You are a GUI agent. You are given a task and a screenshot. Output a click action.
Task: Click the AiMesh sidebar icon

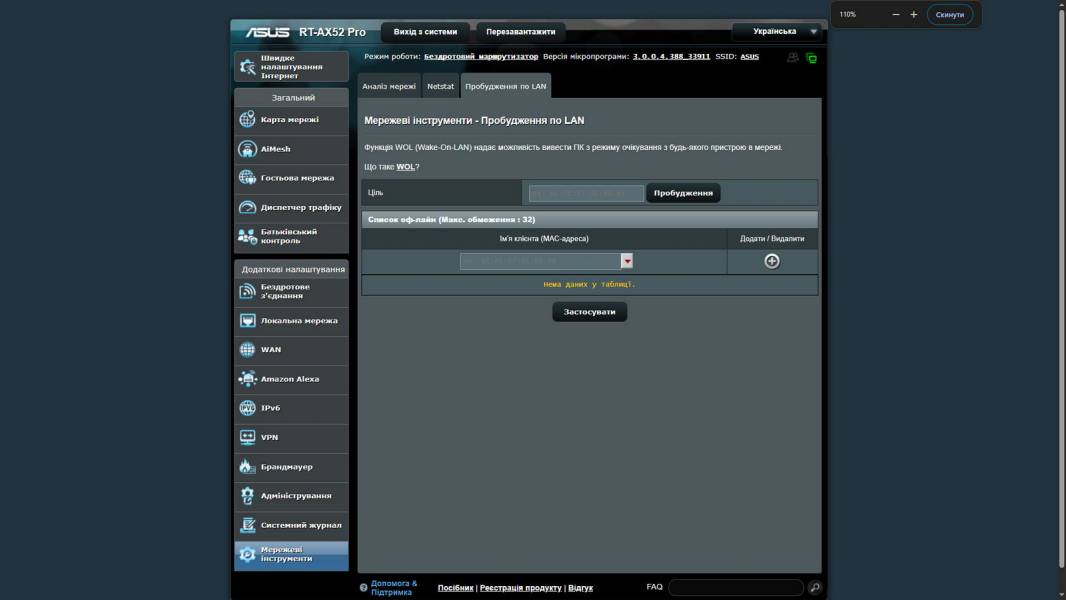(x=247, y=149)
